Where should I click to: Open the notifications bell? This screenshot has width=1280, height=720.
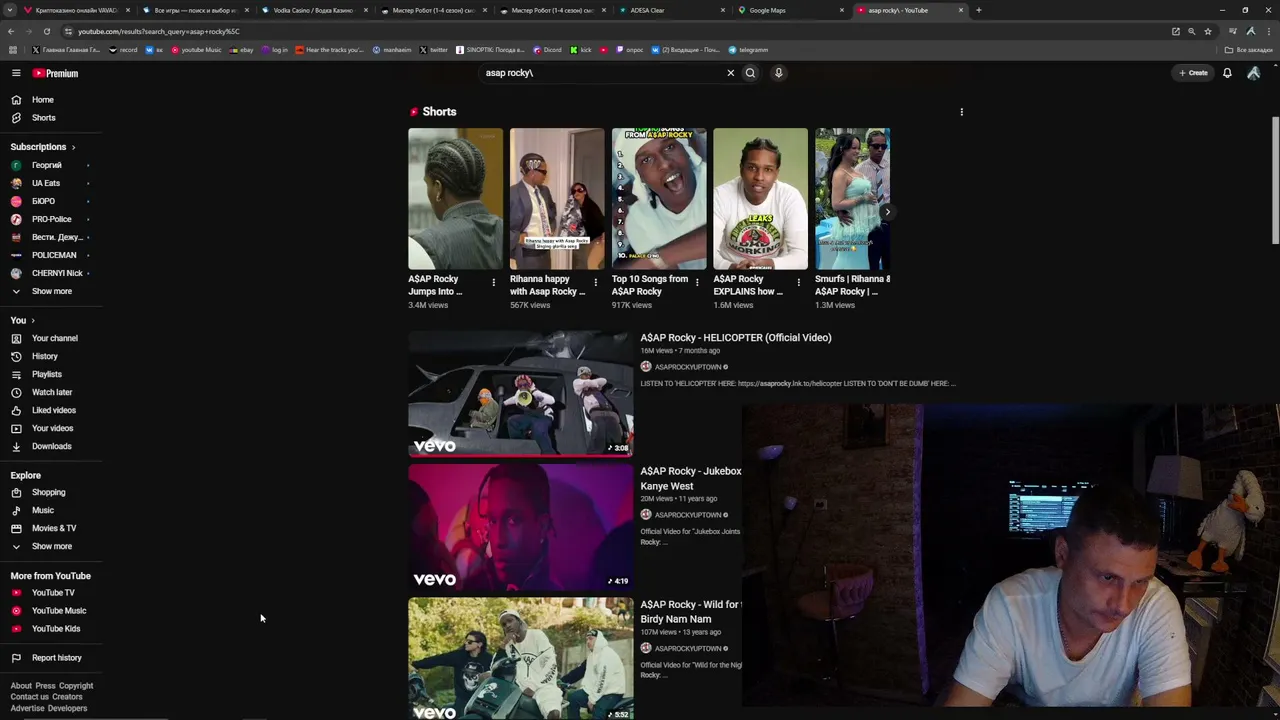click(1227, 73)
